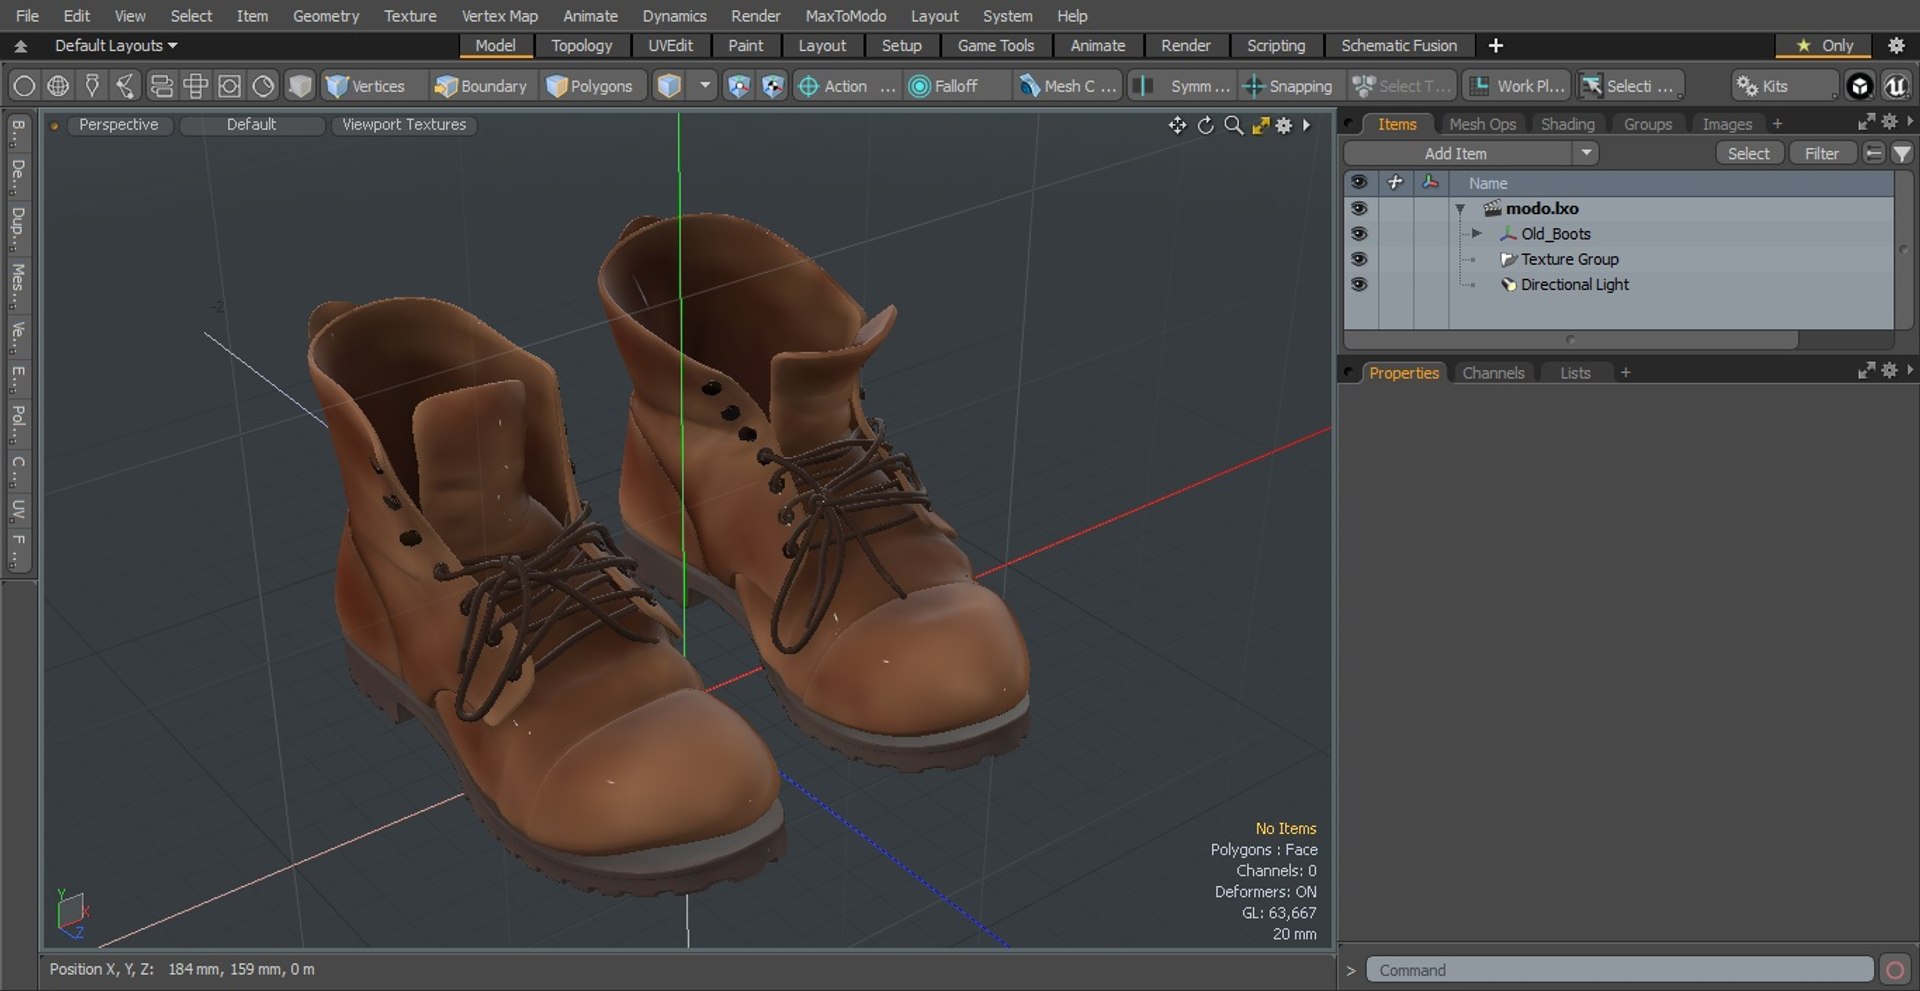Toggle Snapping in the toolbar
Screen dimensions: 1920x991
tap(1288, 86)
